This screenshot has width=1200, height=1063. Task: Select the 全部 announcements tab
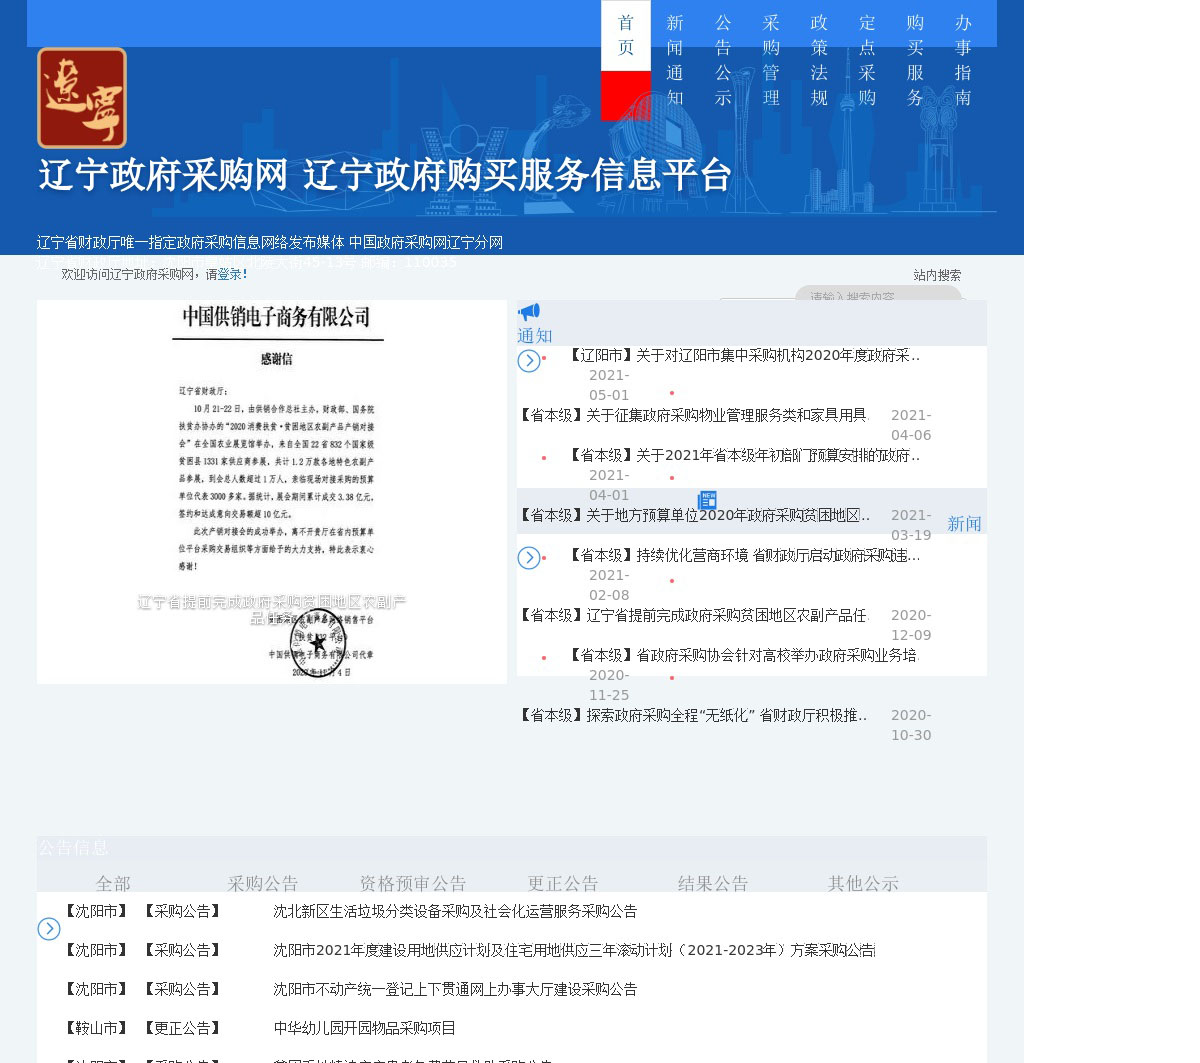(113, 883)
